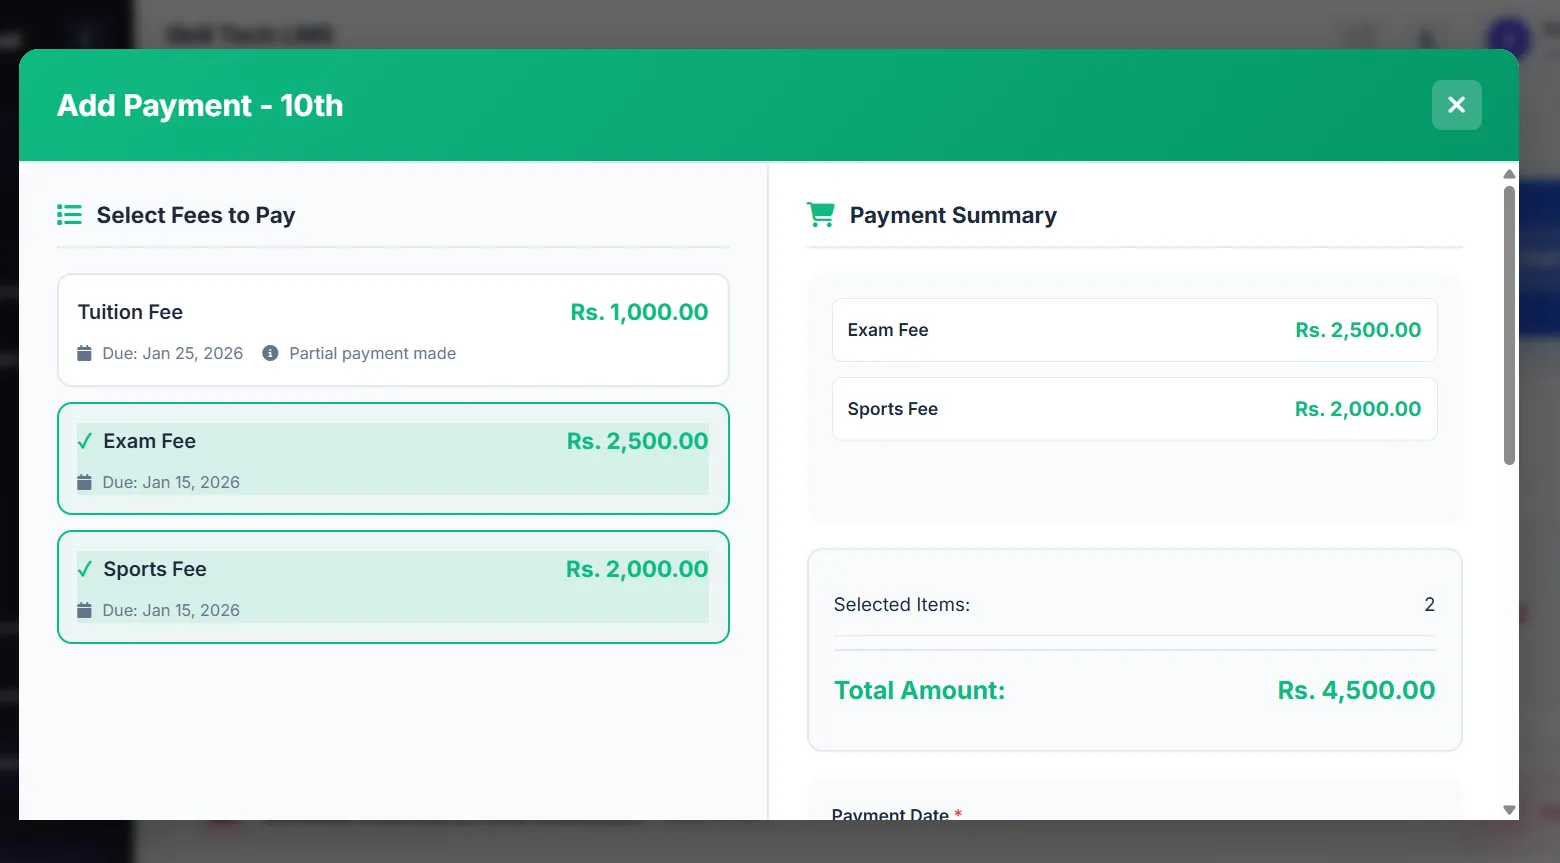Screen dimensions: 1560x863
Task: Click the shopping cart Payment Summary icon
Action: (821, 215)
